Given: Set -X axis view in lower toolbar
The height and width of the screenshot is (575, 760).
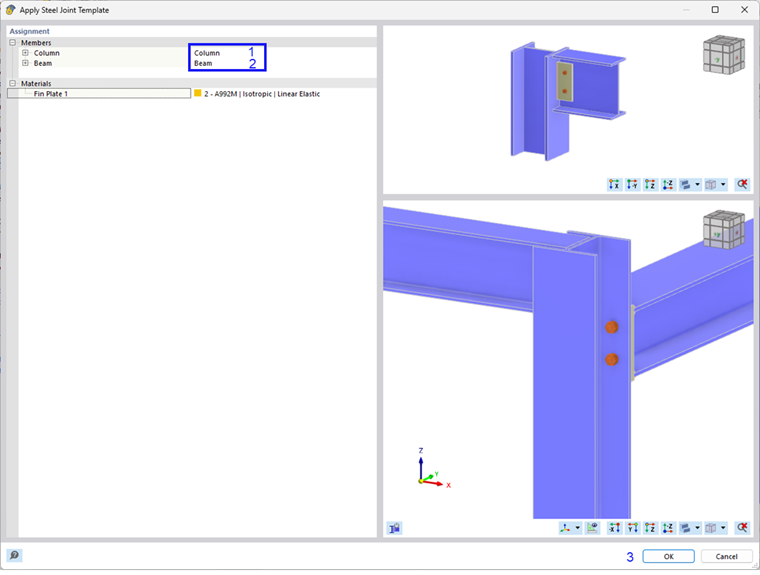Looking at the screenshot, I should click(x=614, y=528).
